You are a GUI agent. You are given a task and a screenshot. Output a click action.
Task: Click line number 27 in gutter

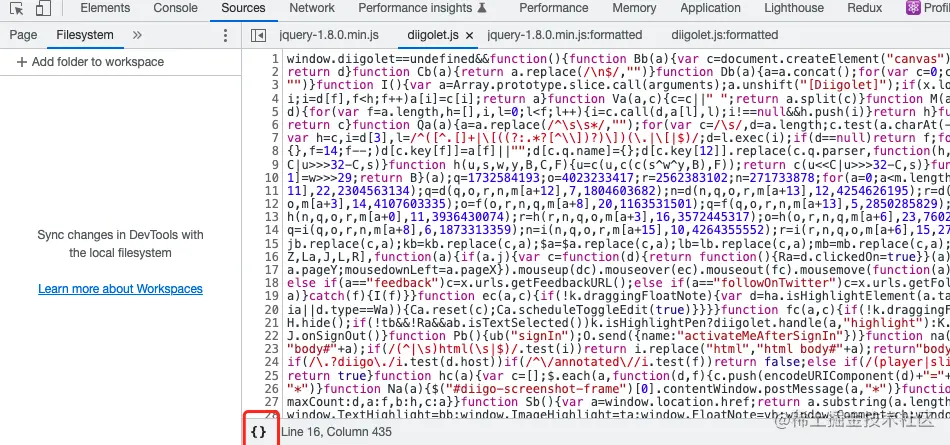[272, 401]
